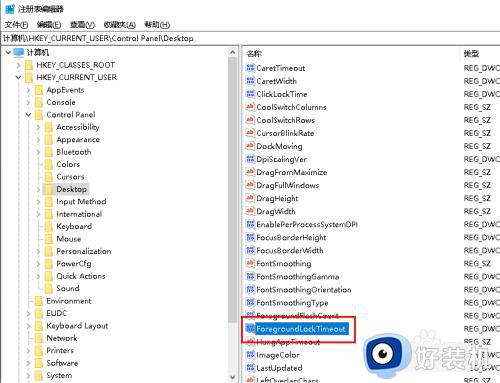Image resolution: width=500 pixels, height=383 pixels.
Task: Expand the Console key
Action: [28, 102]
